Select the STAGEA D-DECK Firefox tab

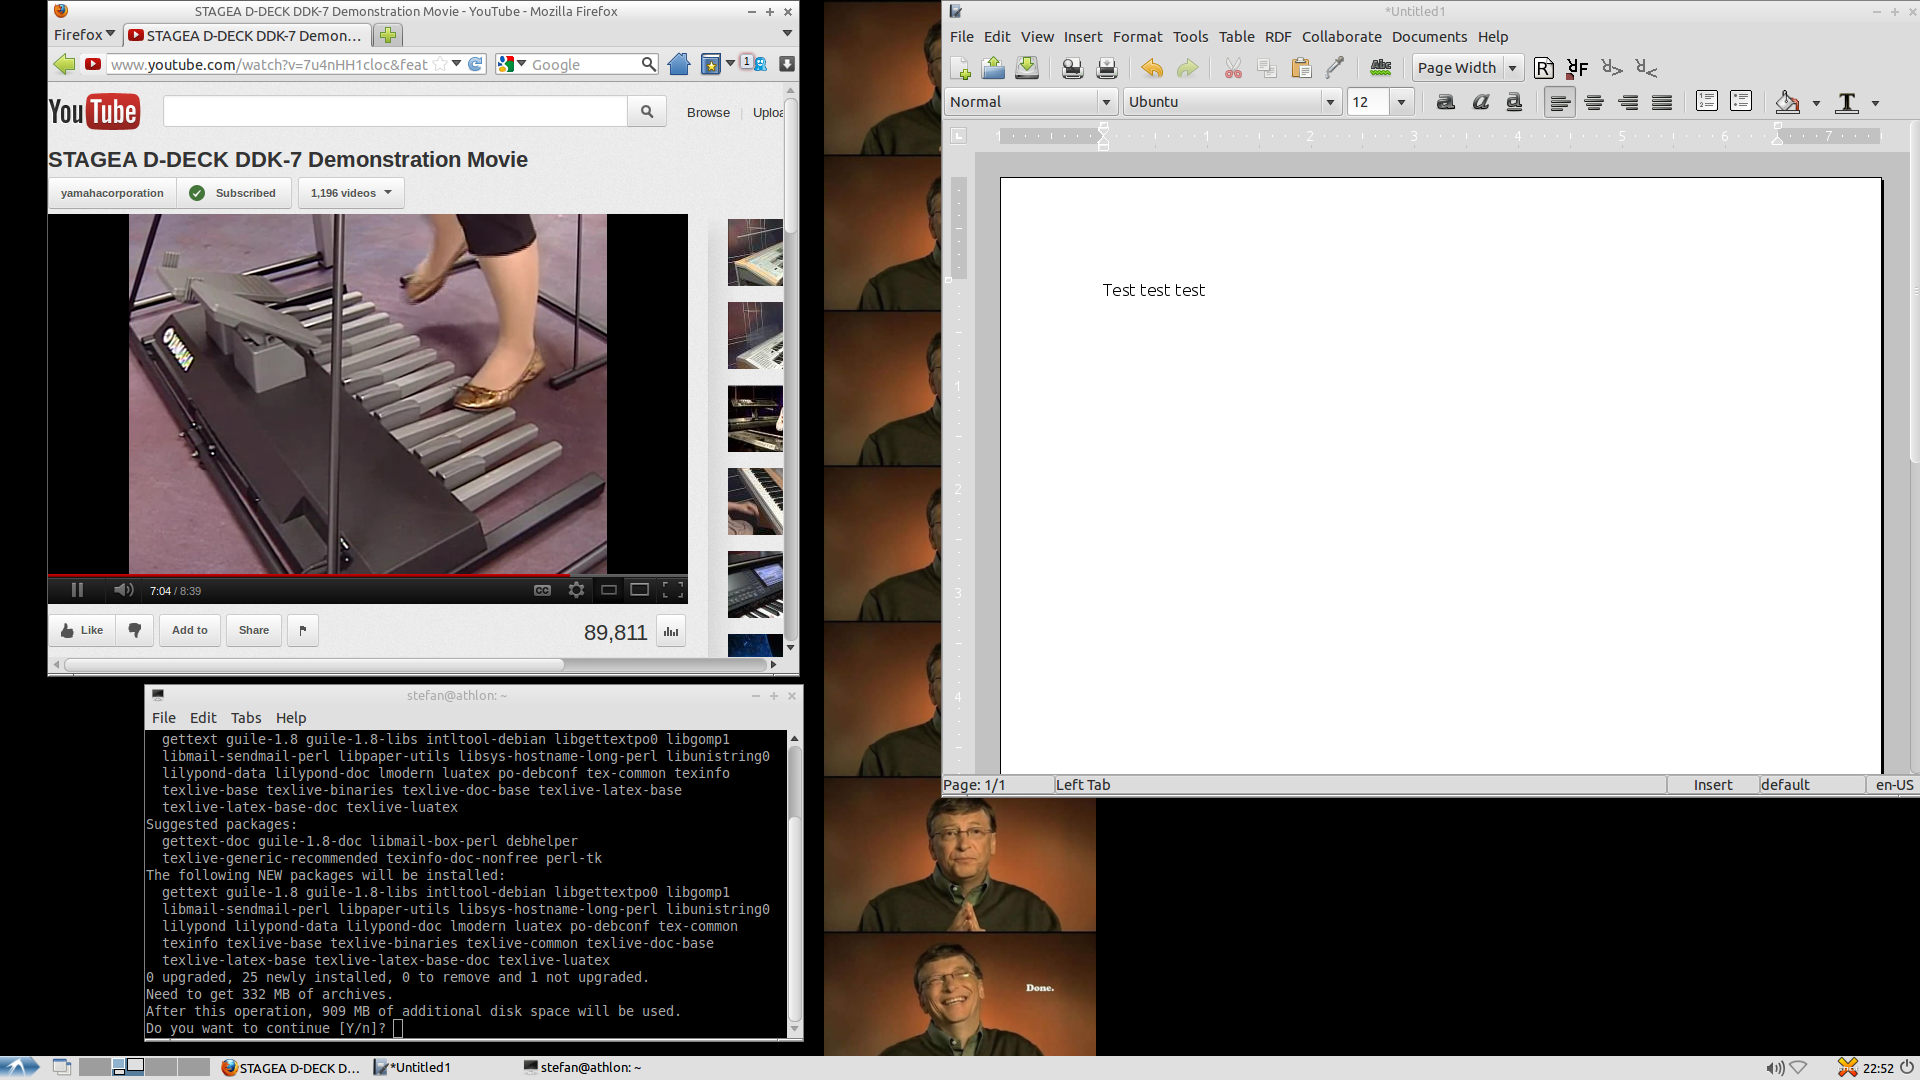[x=246, y=36]
